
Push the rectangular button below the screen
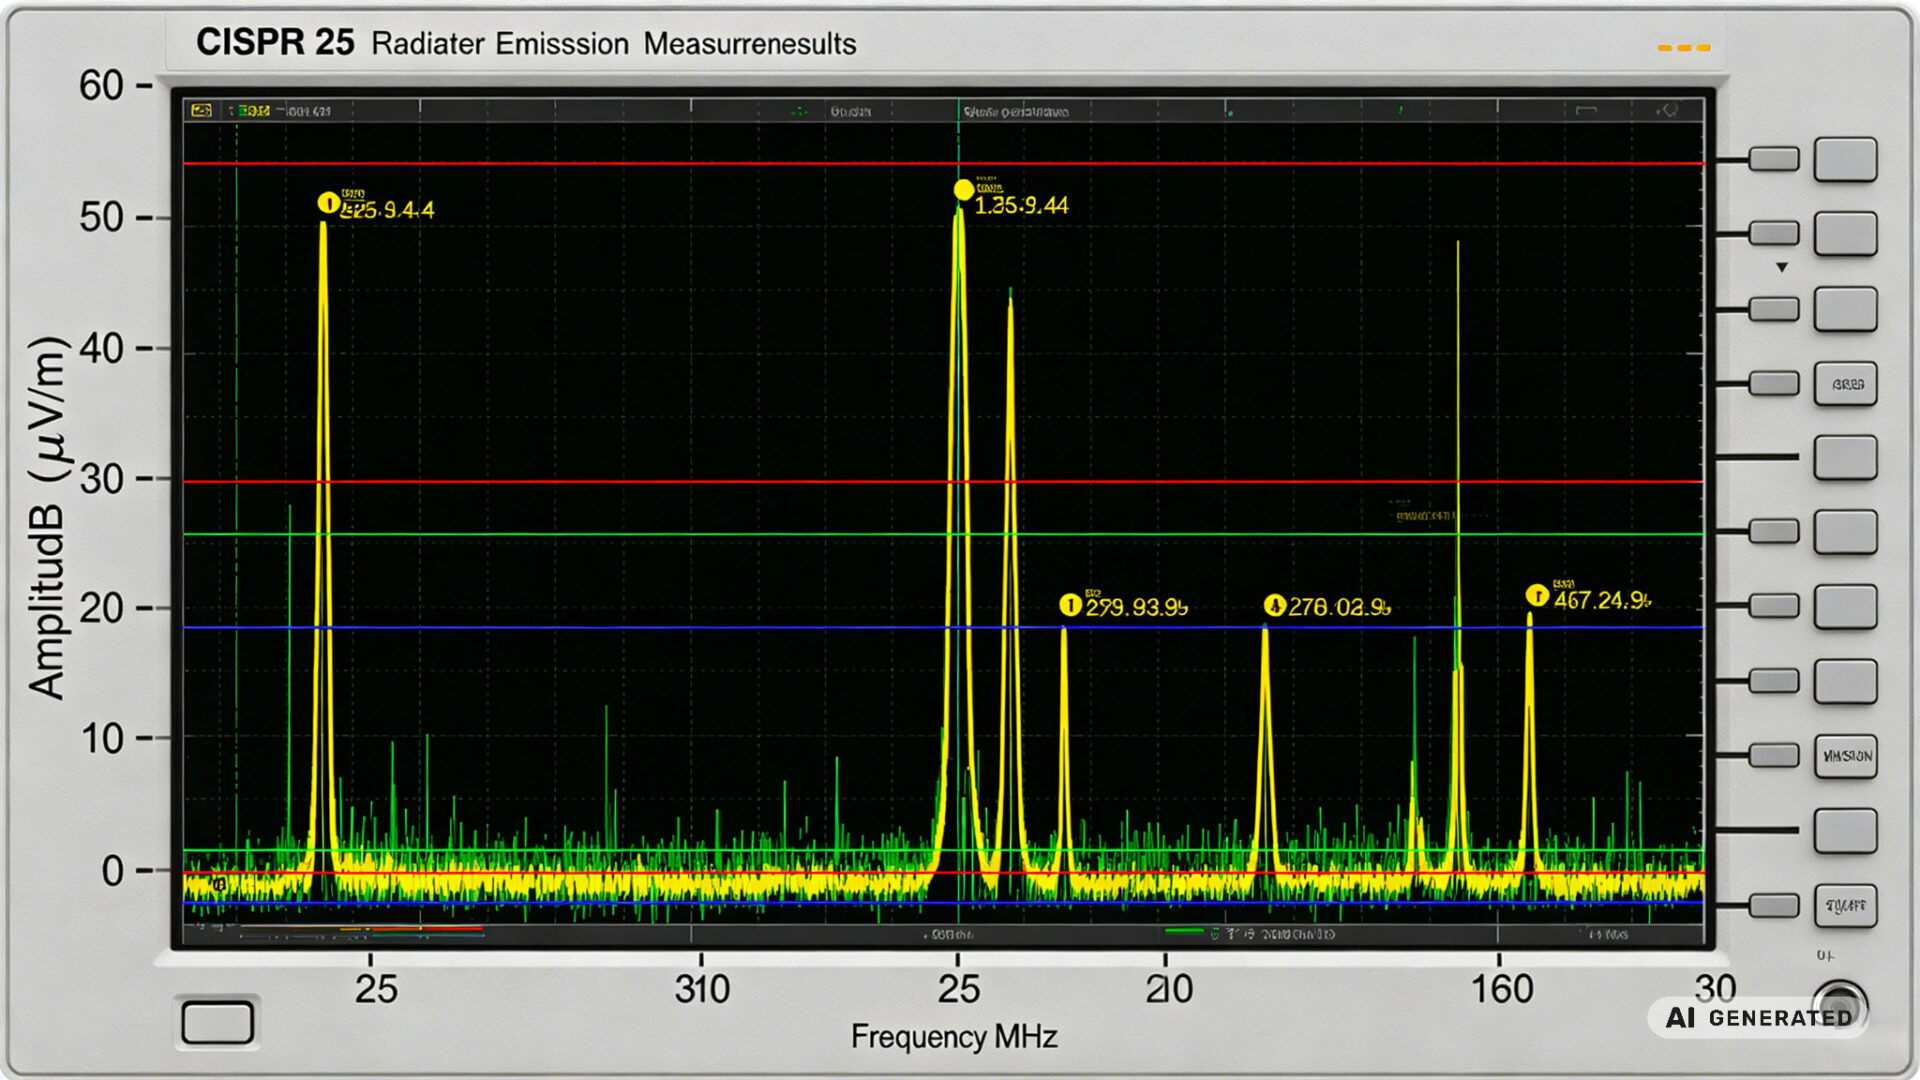[x=217, y=1022]
